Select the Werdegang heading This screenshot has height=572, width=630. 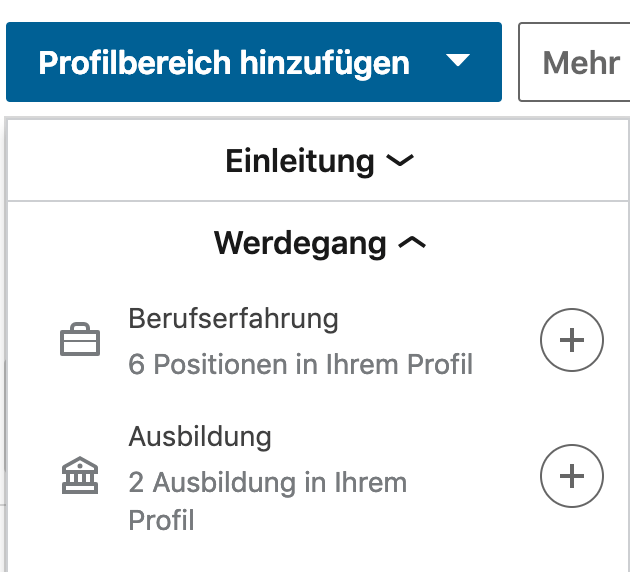300,243
